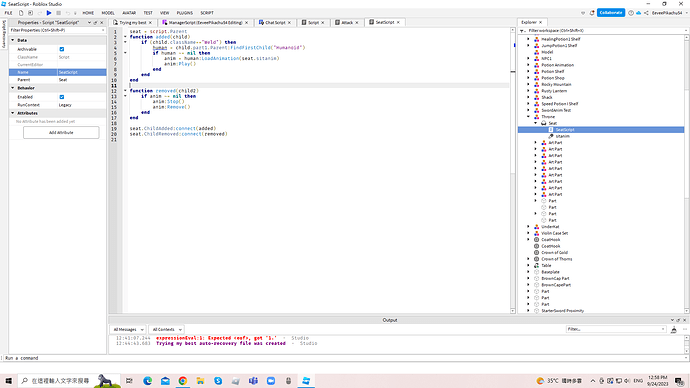This screenshot has height=388, width=690.
Task: Switch to the Trying my best tab
Action: click(x=132, y=22)
